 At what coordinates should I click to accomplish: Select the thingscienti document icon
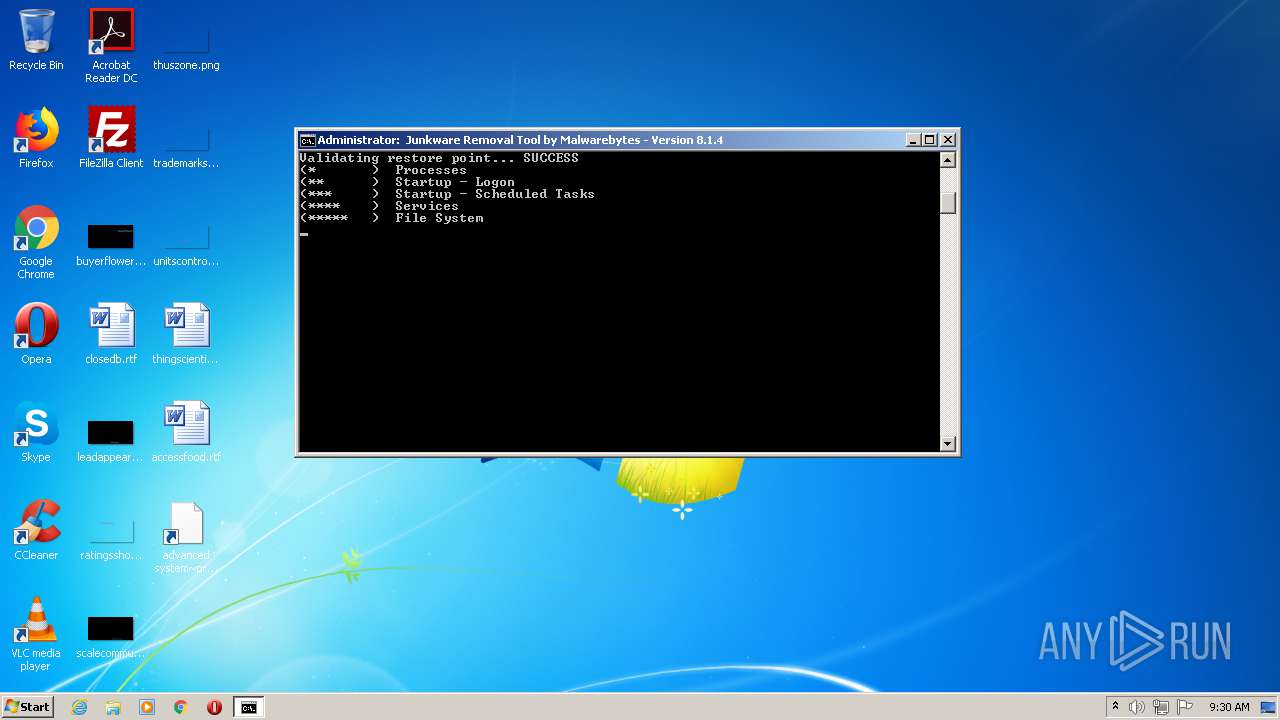[x=186, y=334]
